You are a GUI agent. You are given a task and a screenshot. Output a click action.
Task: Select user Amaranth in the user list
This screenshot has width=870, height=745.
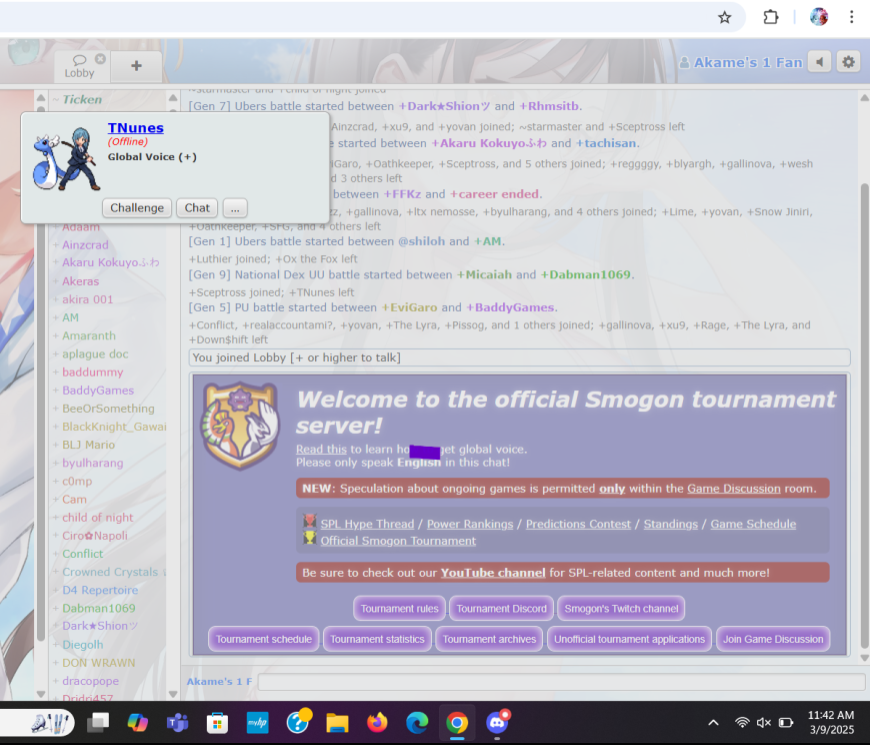pyautogui.click(x=89, y=336)
